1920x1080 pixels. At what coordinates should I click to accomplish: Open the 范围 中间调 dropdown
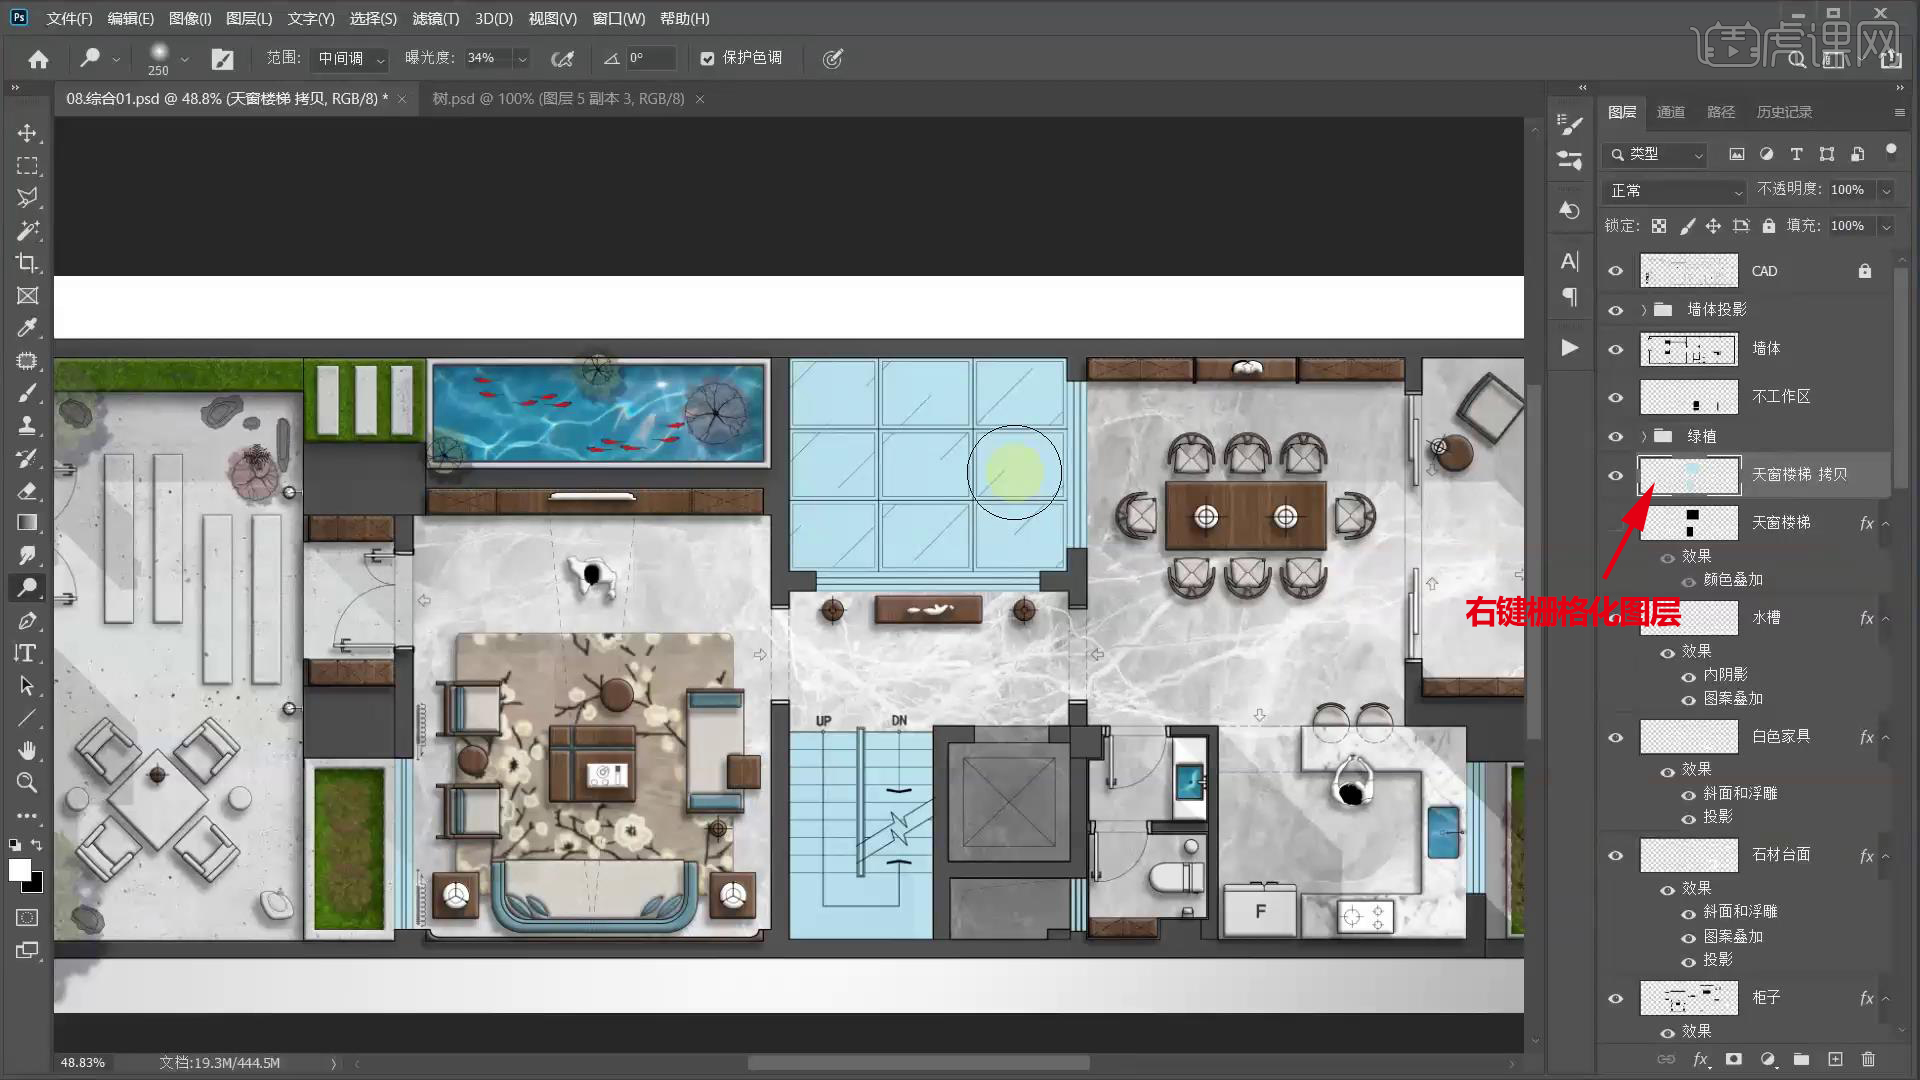click(x=350, y=59)
